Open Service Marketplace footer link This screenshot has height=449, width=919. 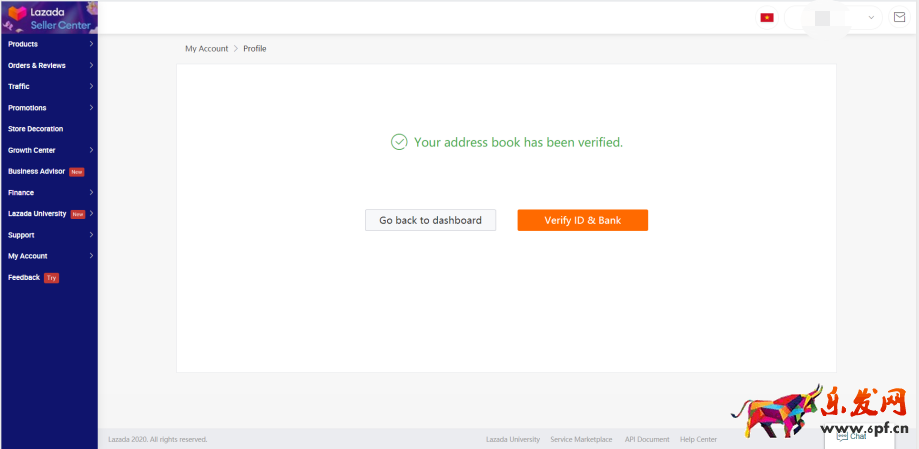581,439
